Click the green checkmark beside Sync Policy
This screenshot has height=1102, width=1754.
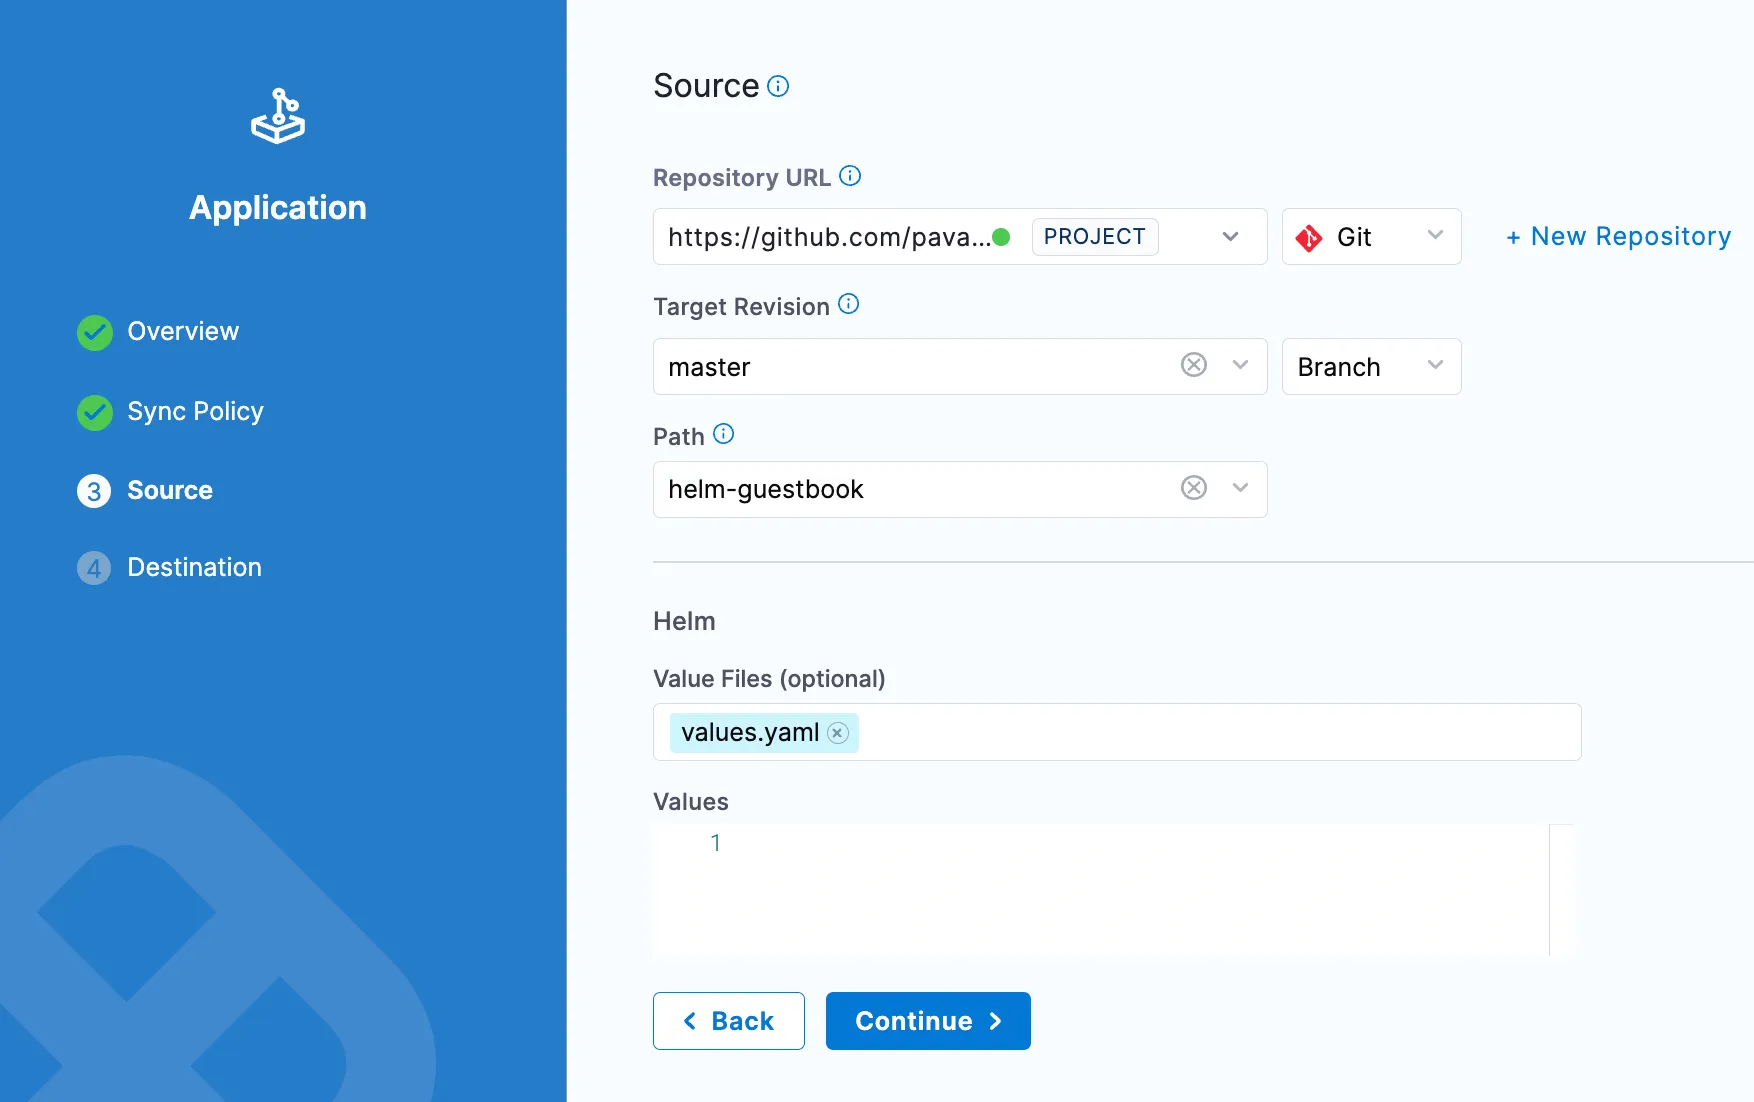[93, 413]
